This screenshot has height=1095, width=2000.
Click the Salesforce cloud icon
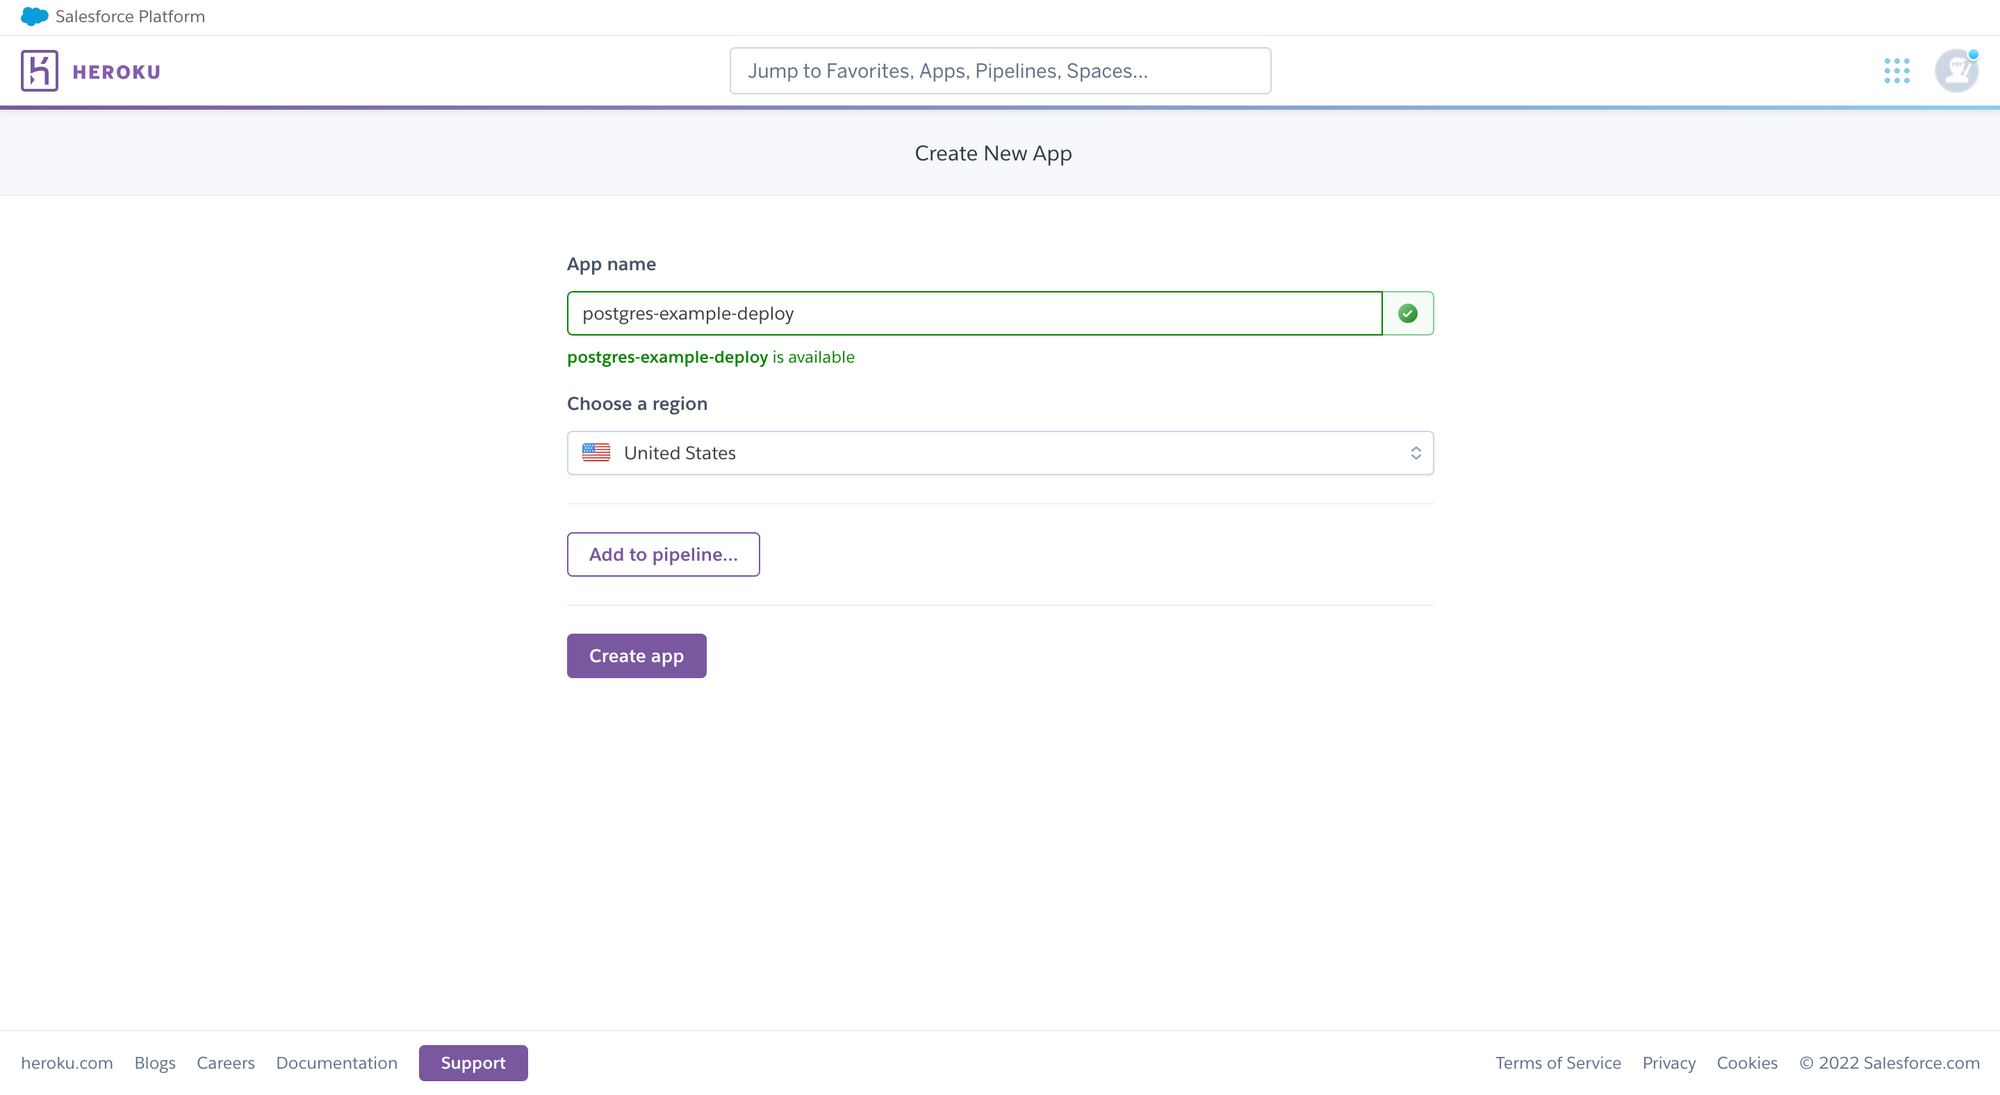34,17
